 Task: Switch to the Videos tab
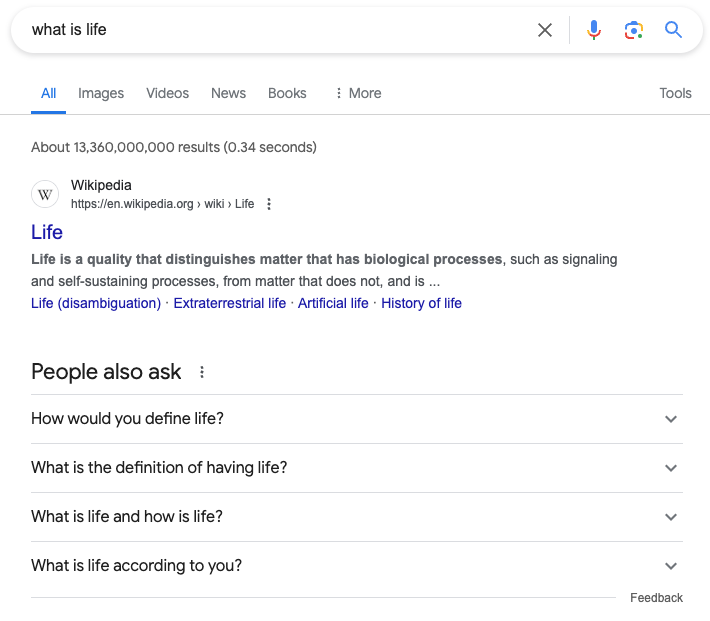[x=167, y=93]
